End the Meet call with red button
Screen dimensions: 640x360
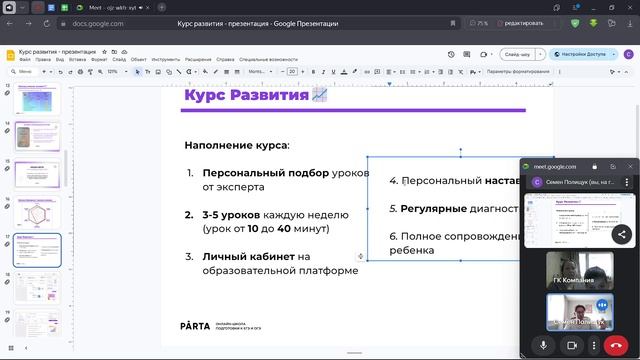616,345
